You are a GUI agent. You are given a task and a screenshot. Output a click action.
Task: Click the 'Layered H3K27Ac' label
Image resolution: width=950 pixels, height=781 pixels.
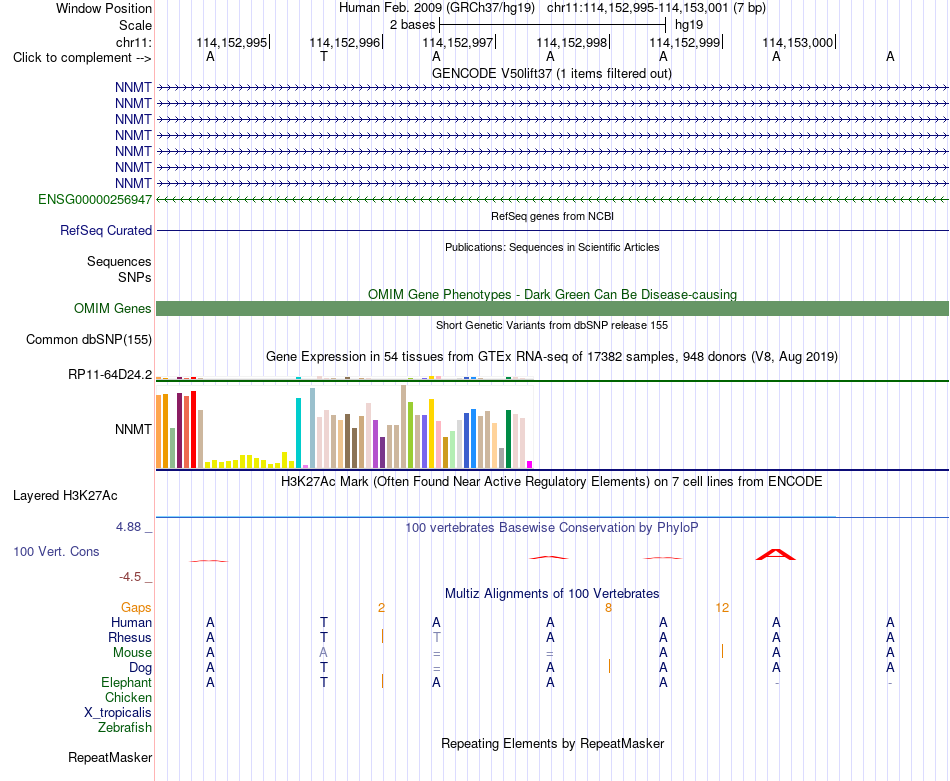[65, 496]
